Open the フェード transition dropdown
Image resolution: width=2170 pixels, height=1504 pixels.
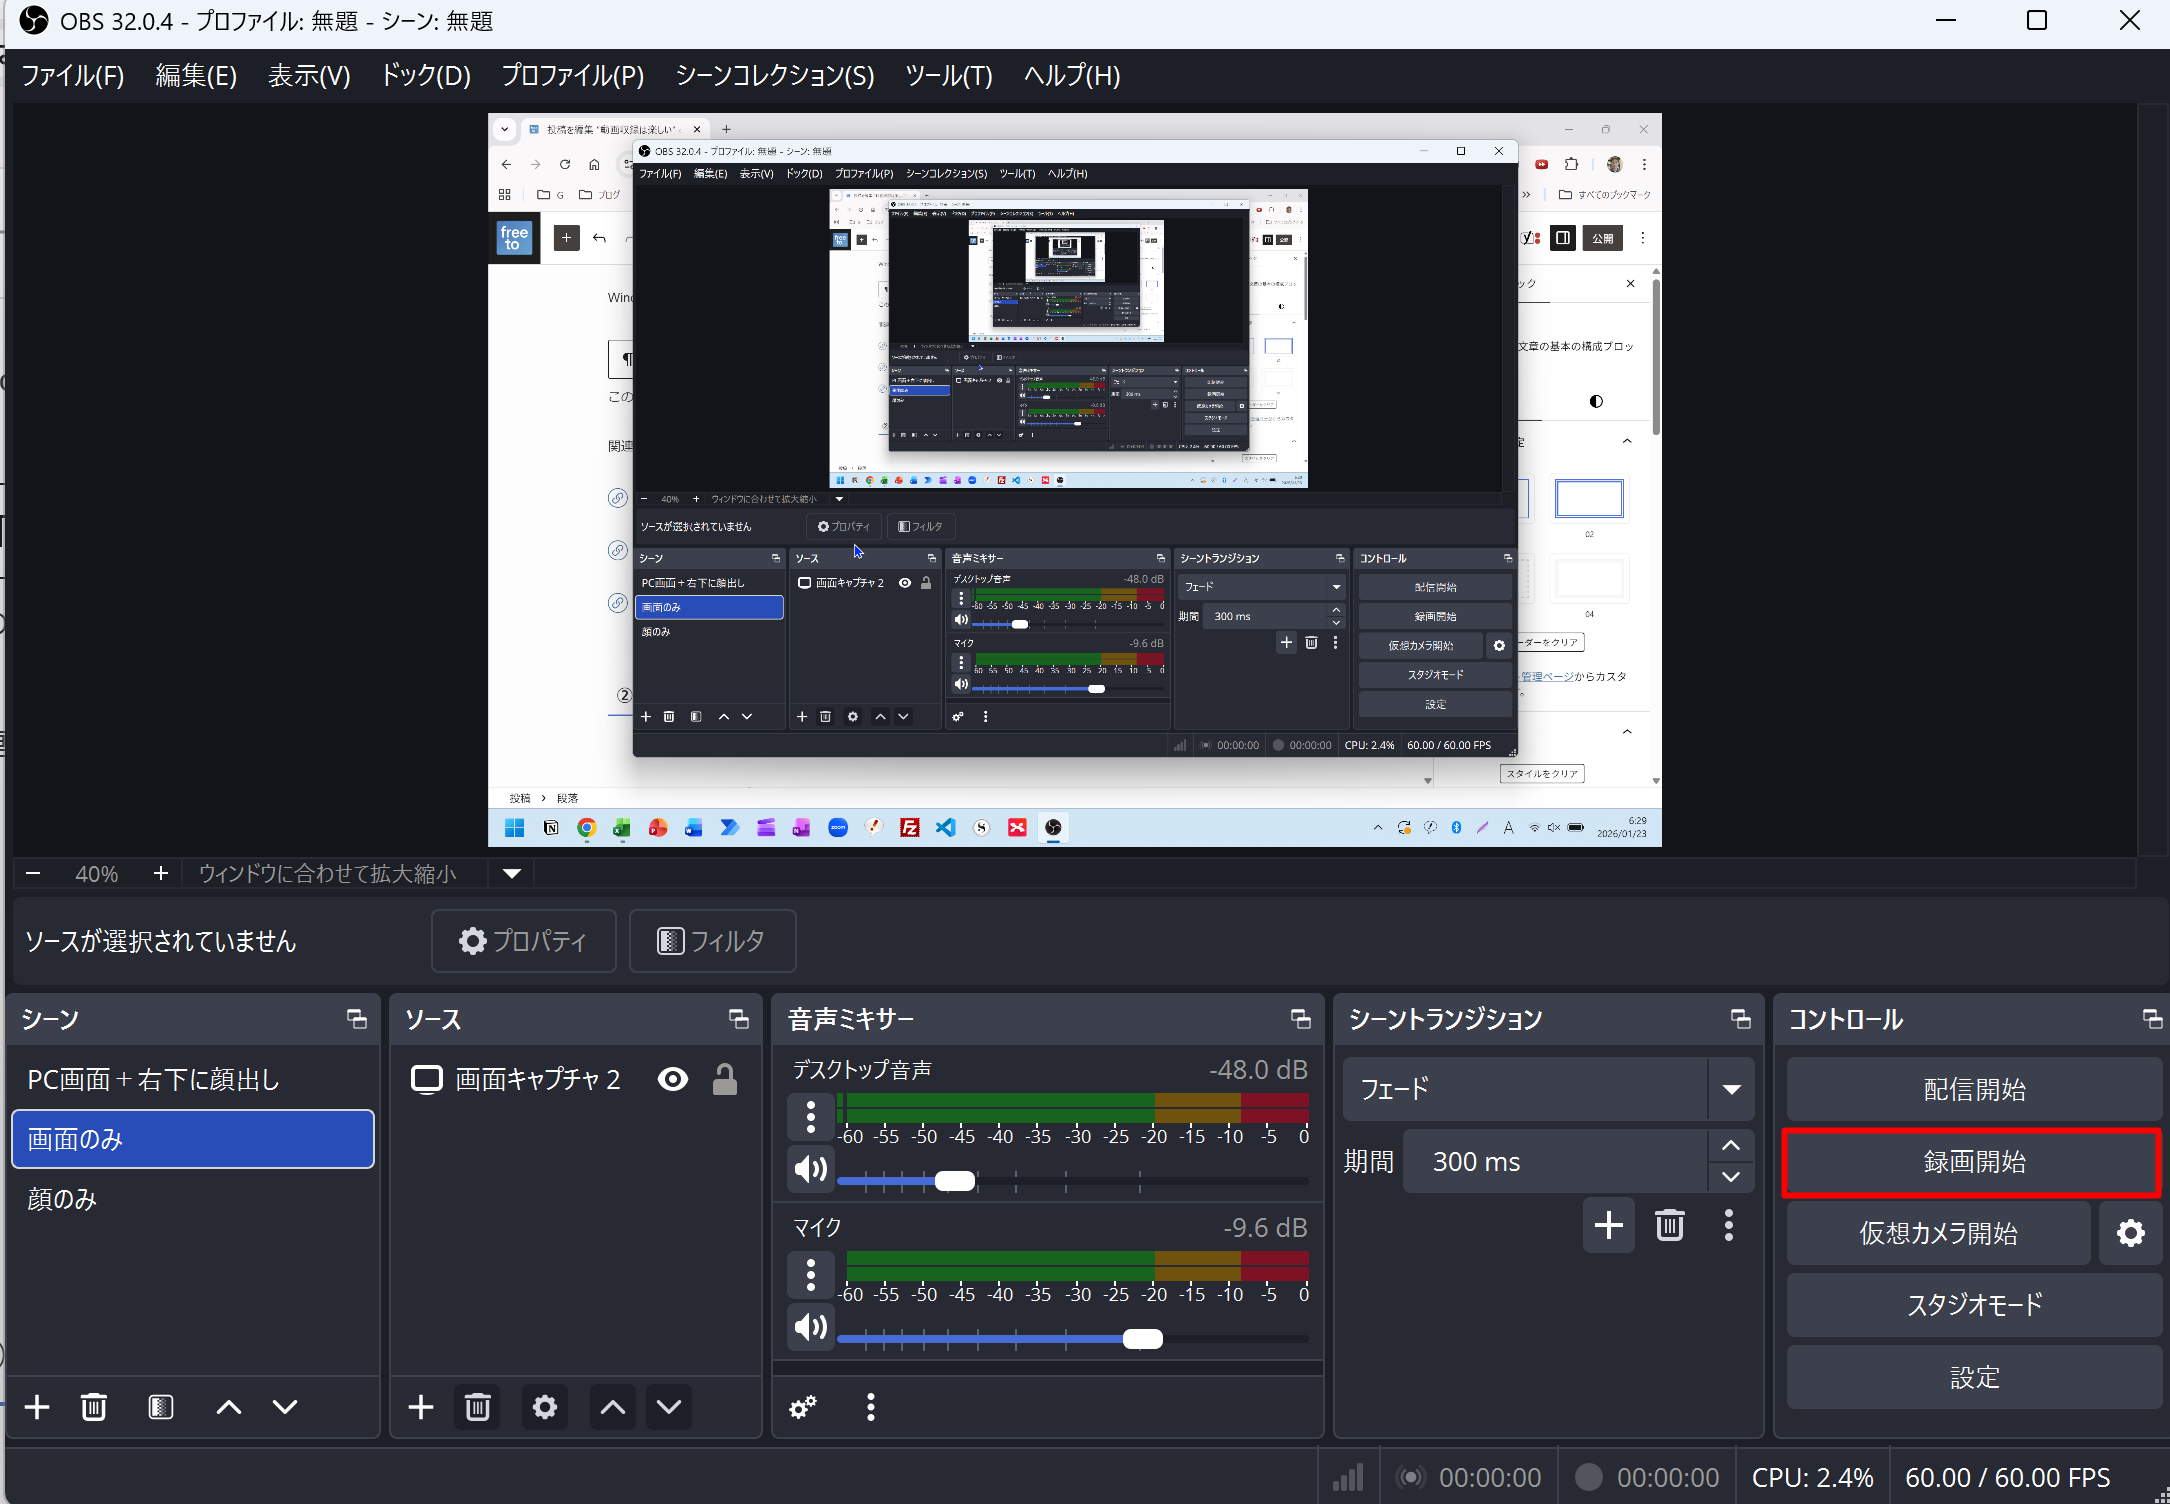coord(1731,1089)
